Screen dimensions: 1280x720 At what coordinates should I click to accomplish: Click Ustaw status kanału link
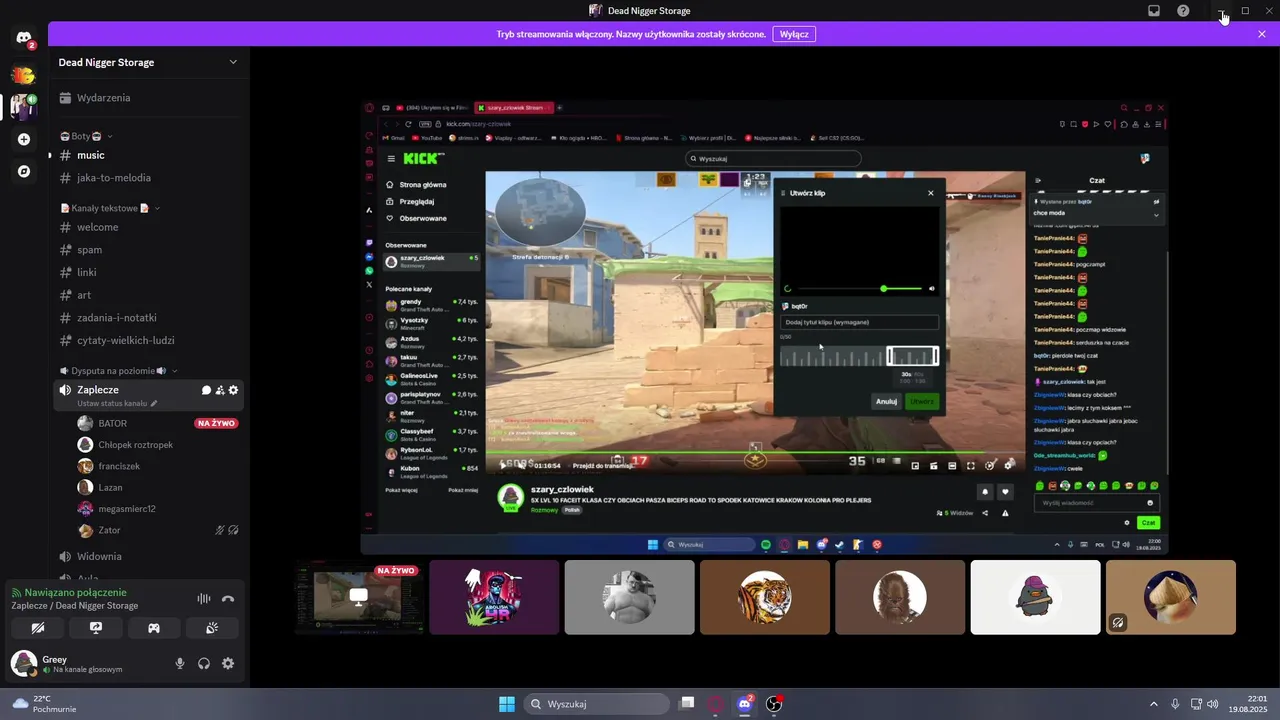[117, 404]
